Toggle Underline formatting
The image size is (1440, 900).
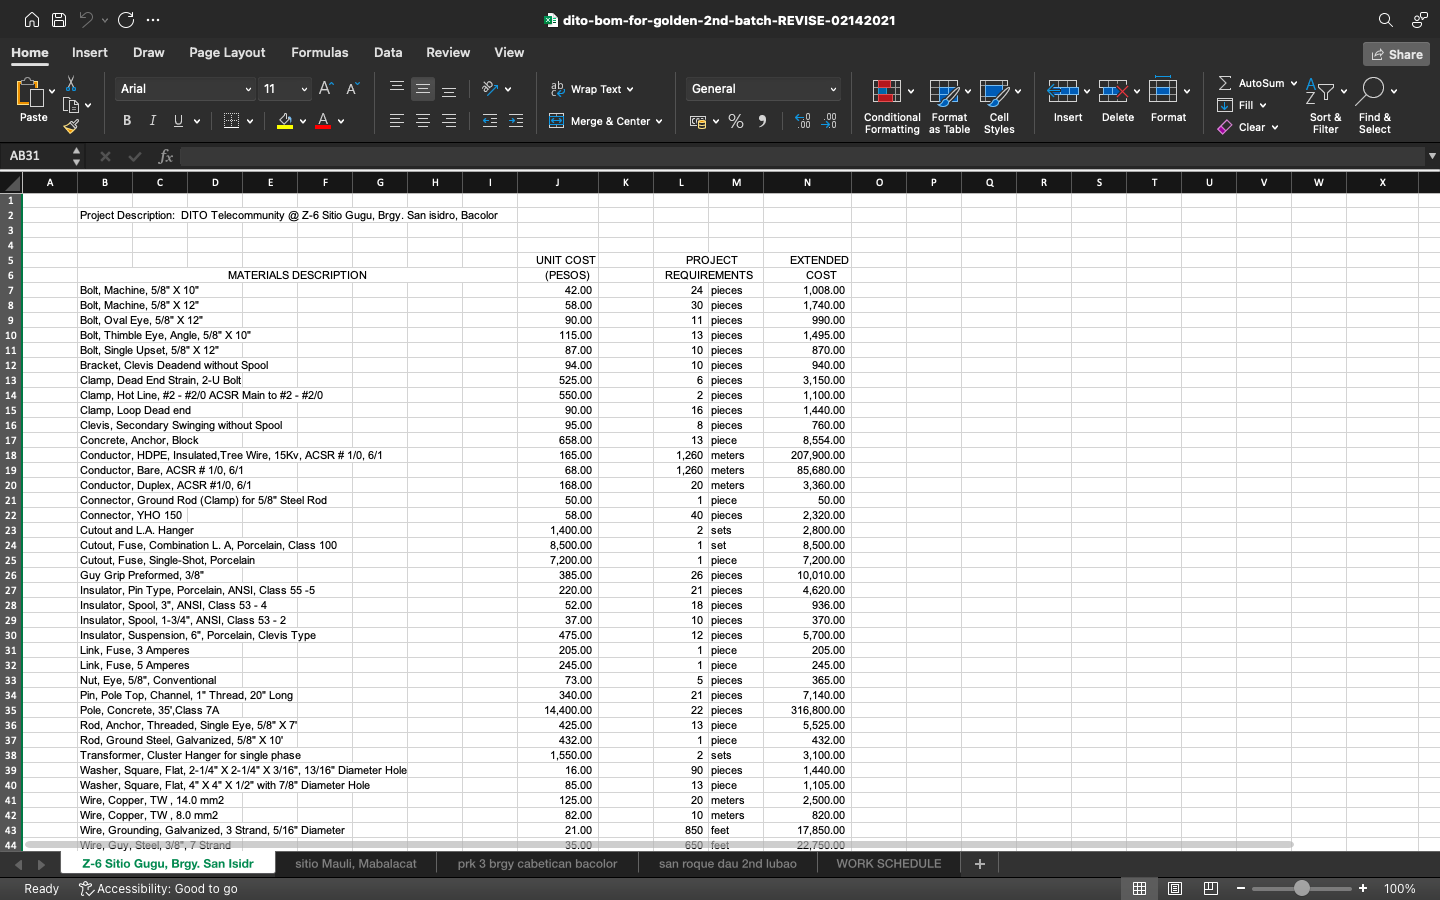pyautogui.click(x=179, y=121)
